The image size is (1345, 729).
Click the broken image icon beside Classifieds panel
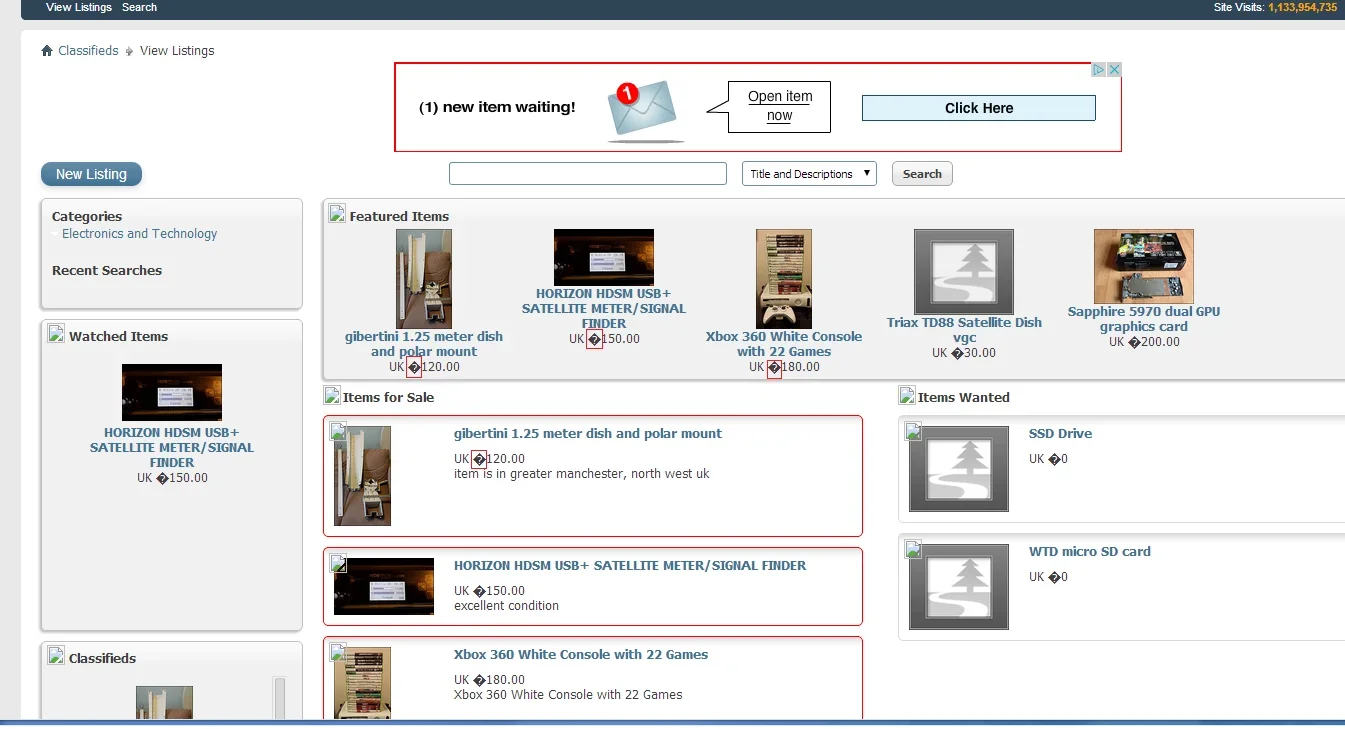point(57,656)
